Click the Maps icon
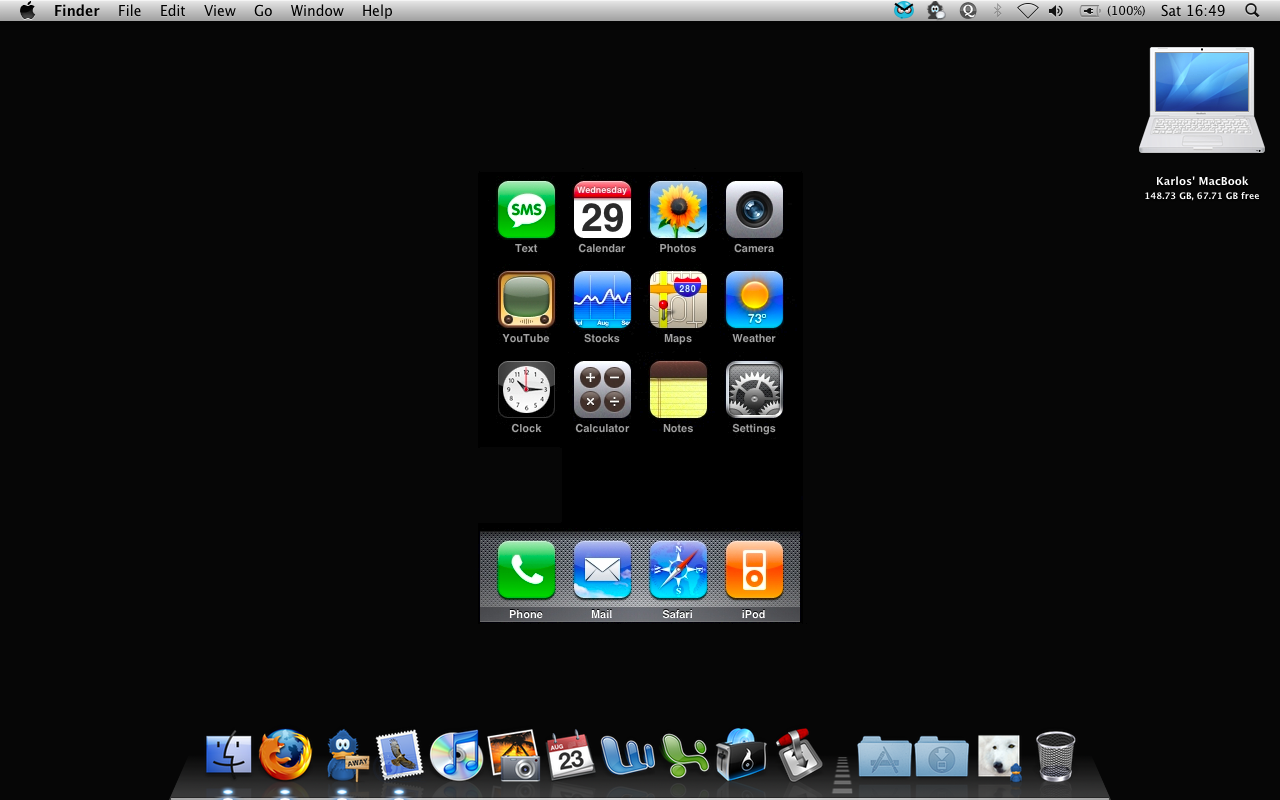The height and width of the screenshot is (800, 1280). [678, 299]
